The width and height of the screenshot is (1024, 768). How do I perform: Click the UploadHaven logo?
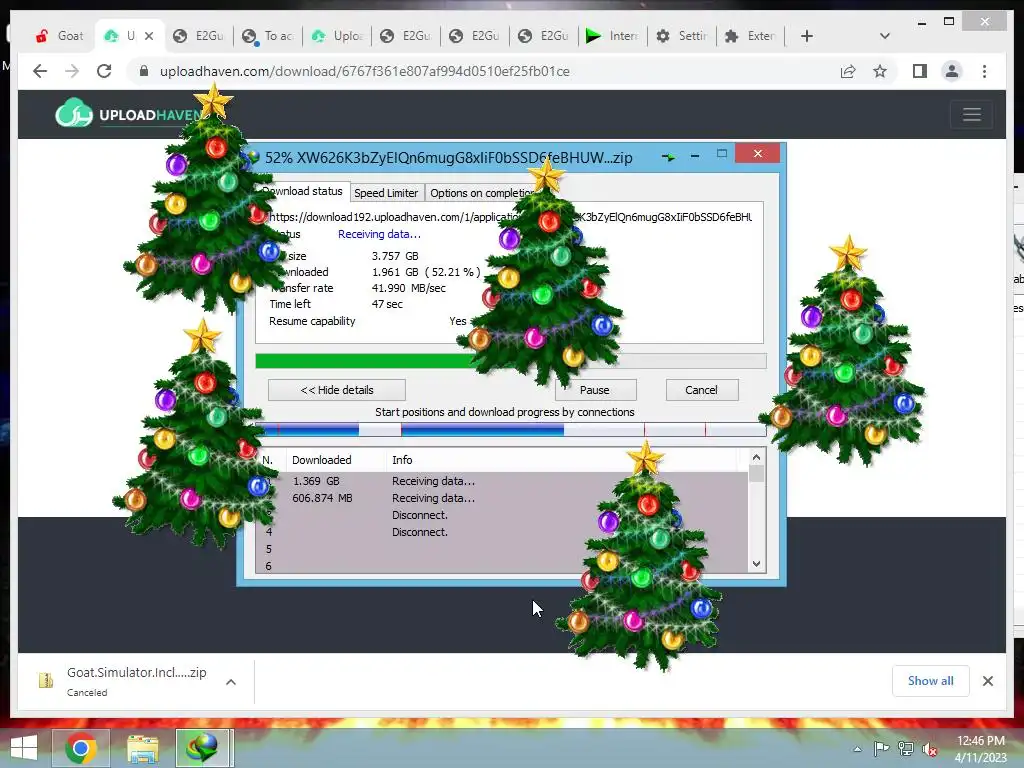point(129,114)
